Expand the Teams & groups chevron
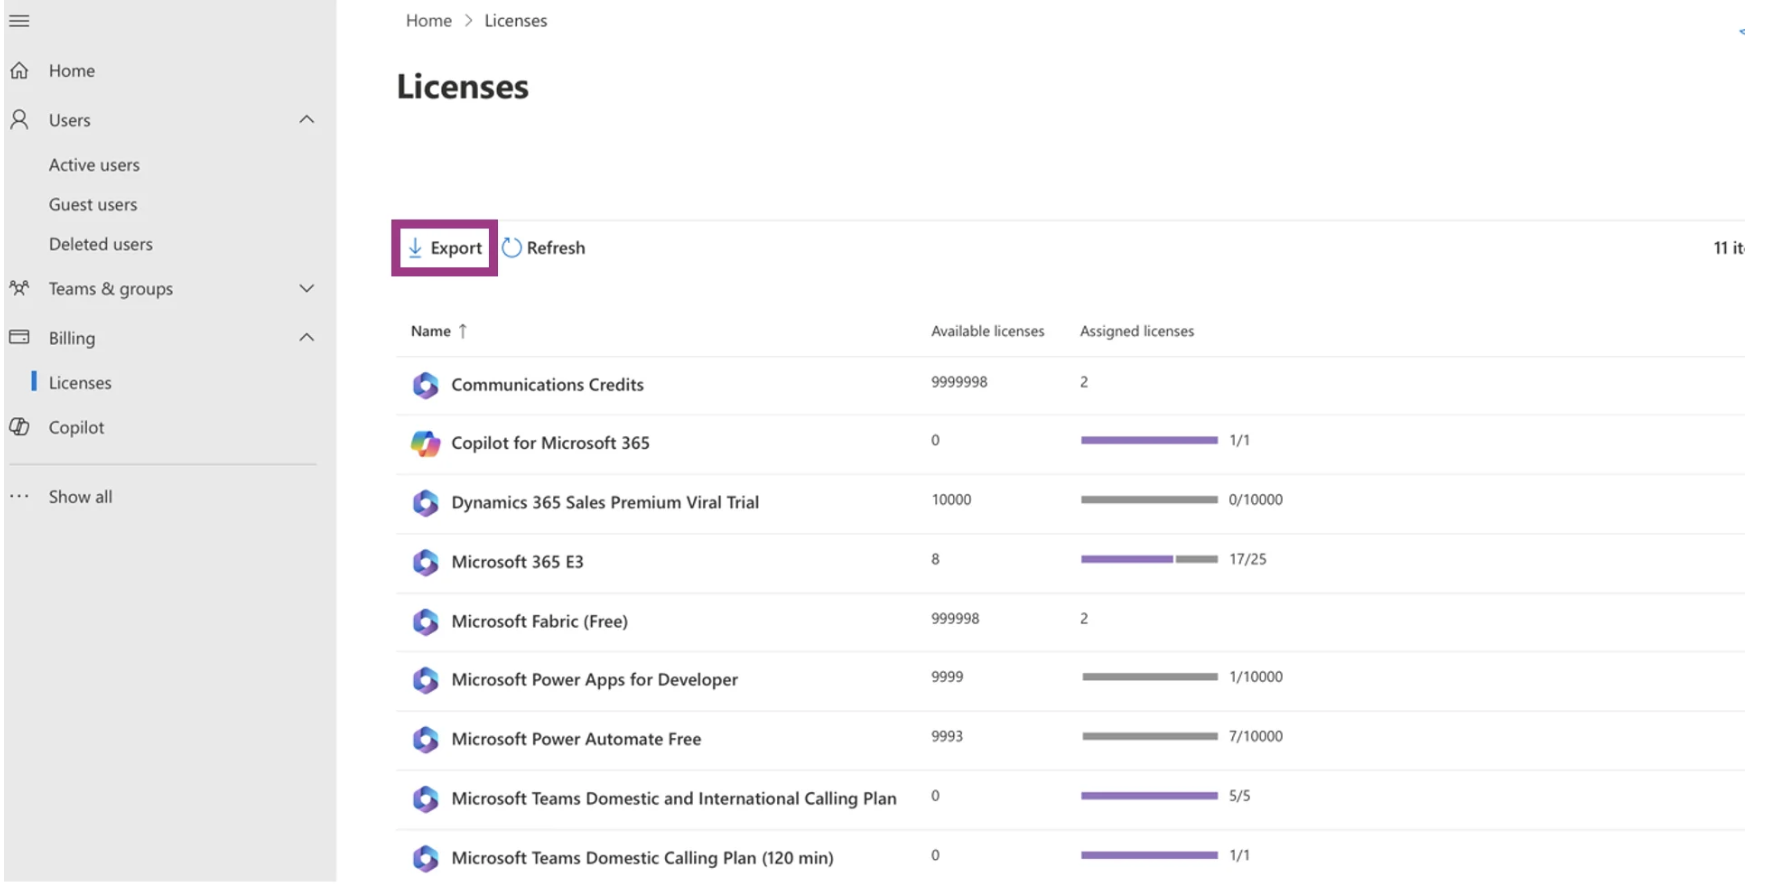 coord(307,288)
